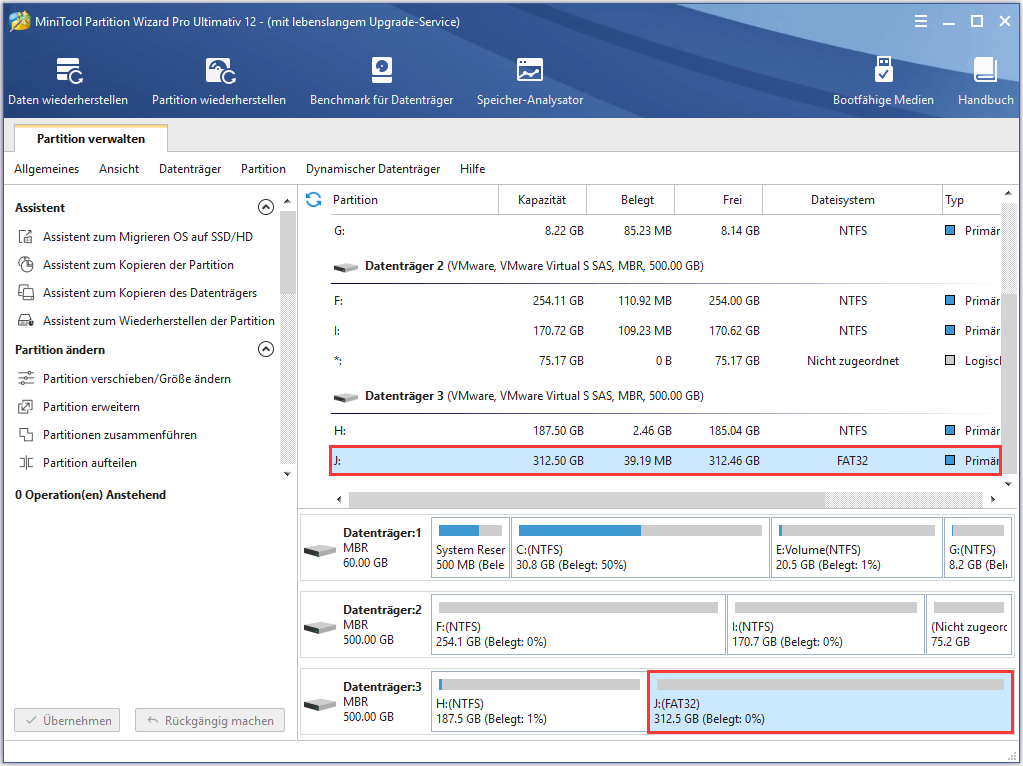Sort by Belegt column header

pyautogui.click(x=630, y=200)
